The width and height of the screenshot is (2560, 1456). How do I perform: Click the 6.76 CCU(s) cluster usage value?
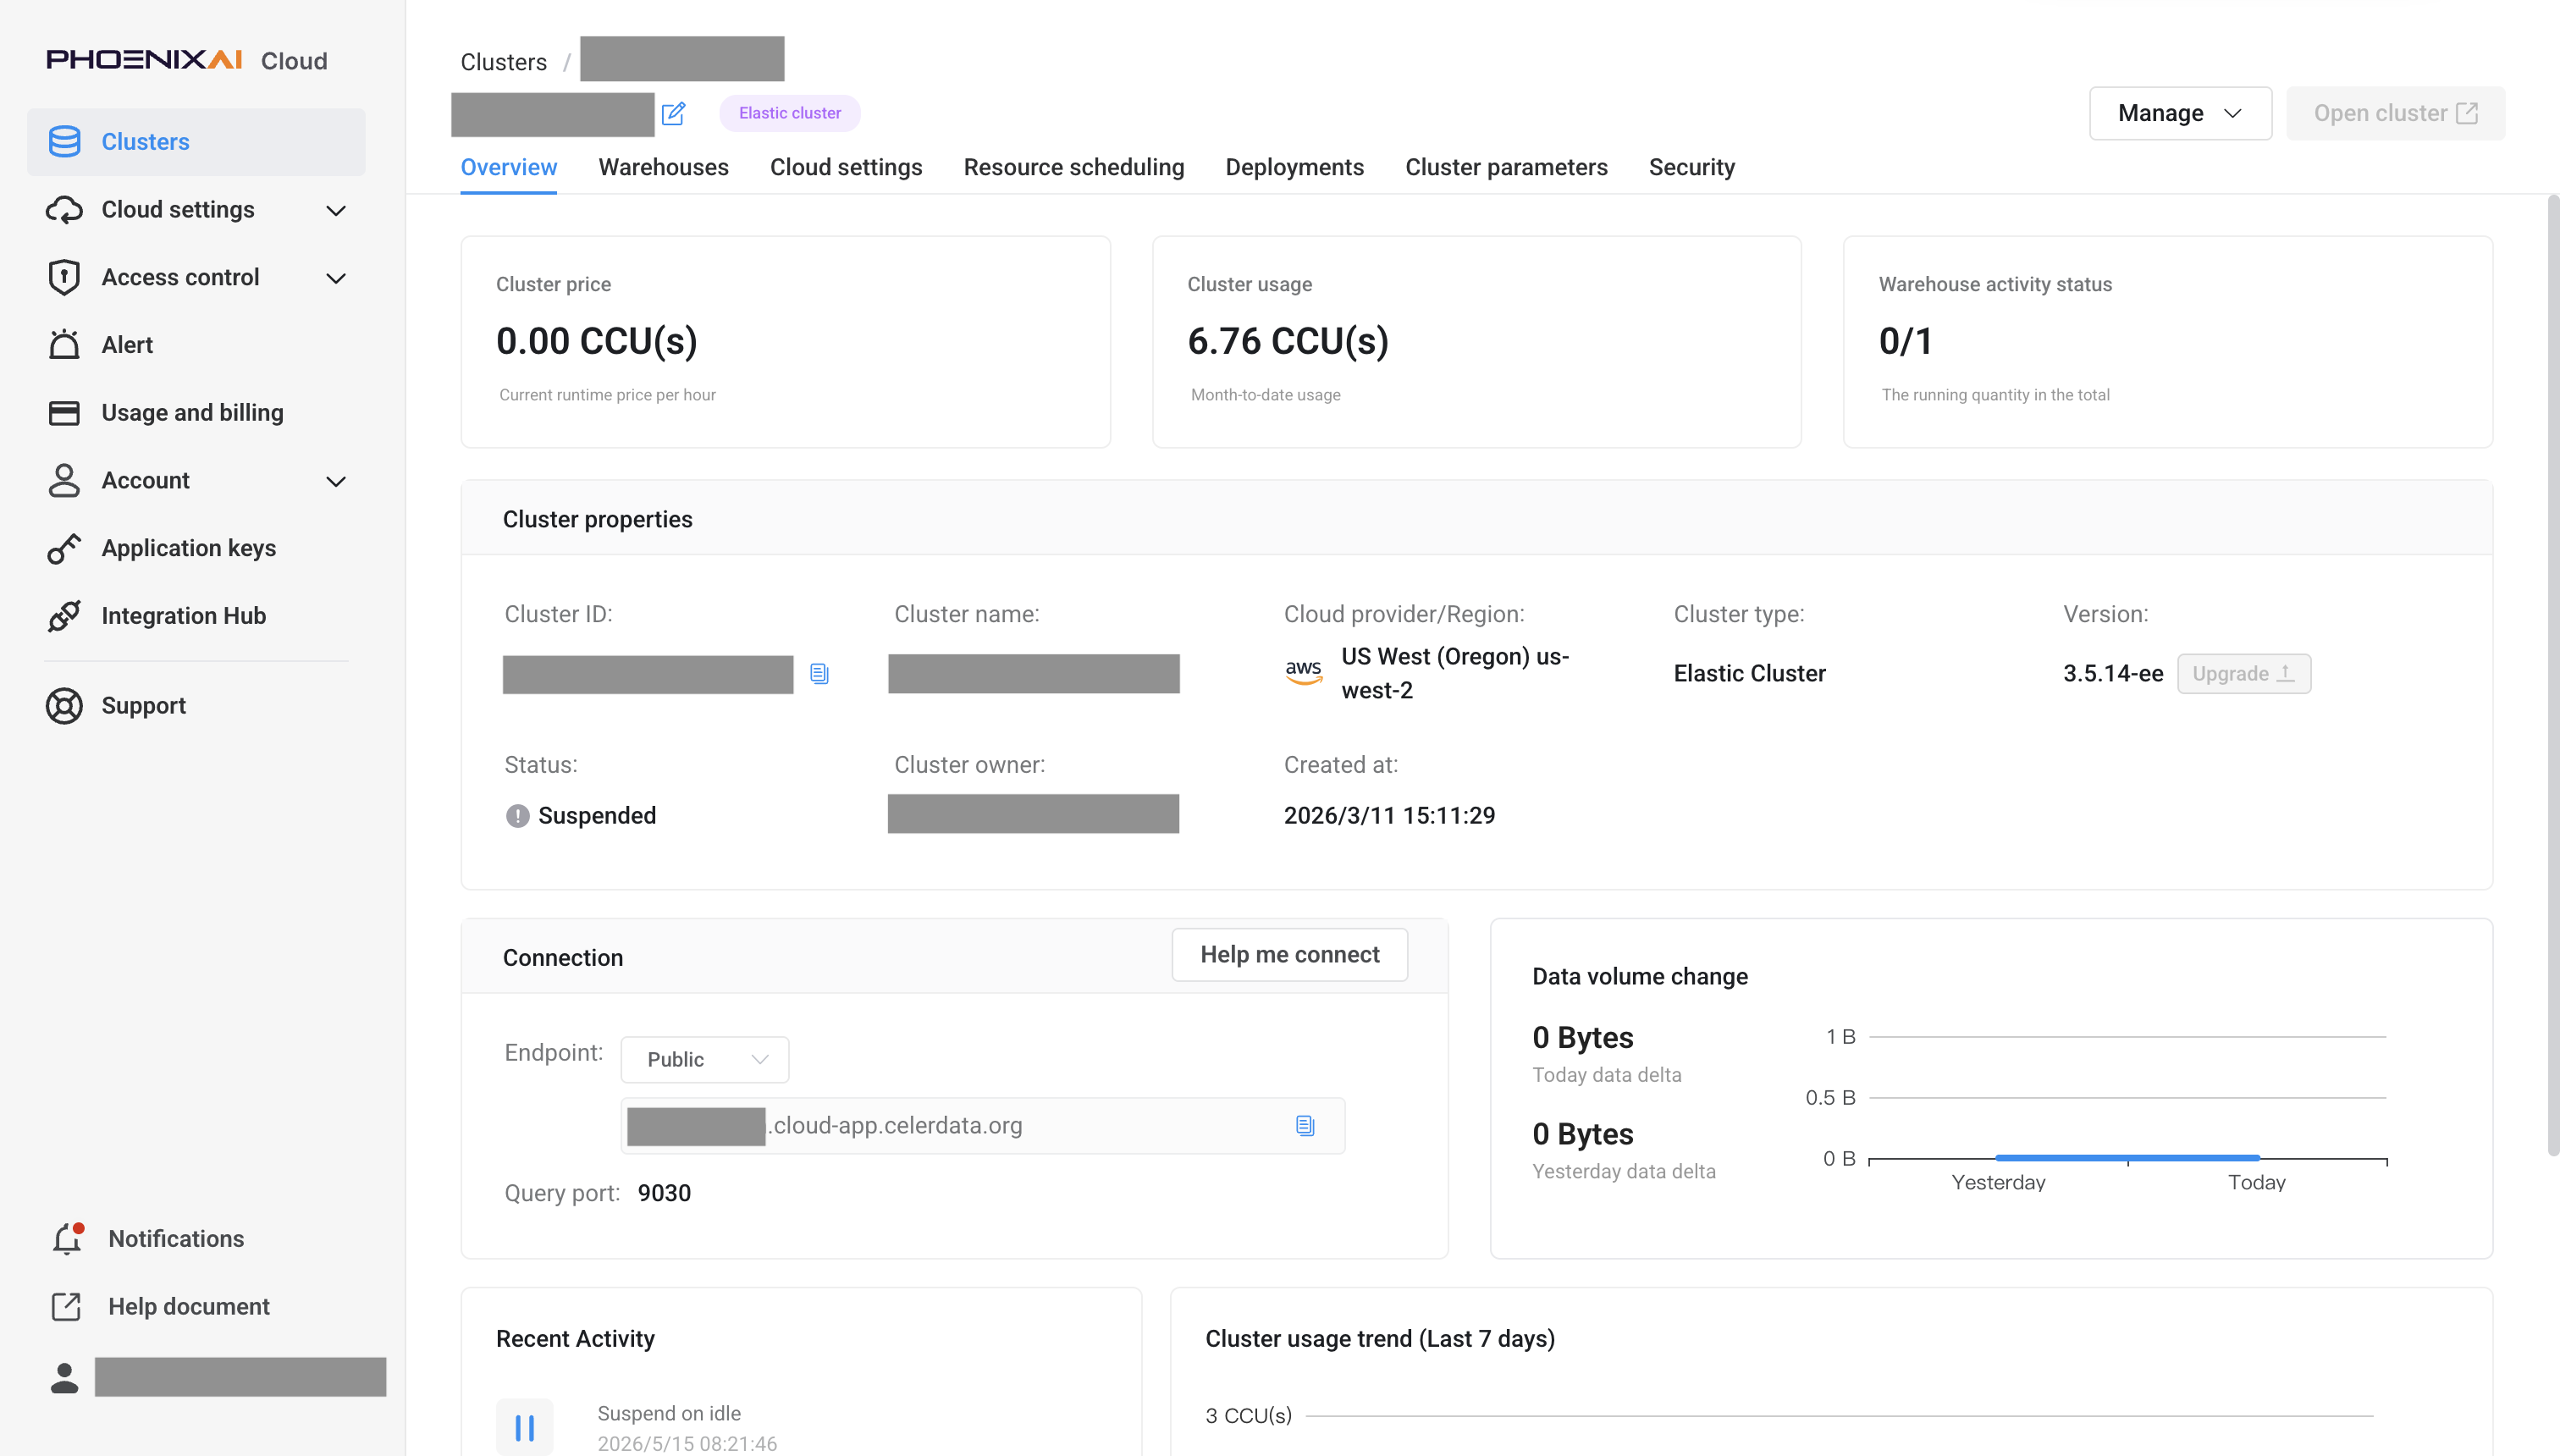pos(1288,341)
